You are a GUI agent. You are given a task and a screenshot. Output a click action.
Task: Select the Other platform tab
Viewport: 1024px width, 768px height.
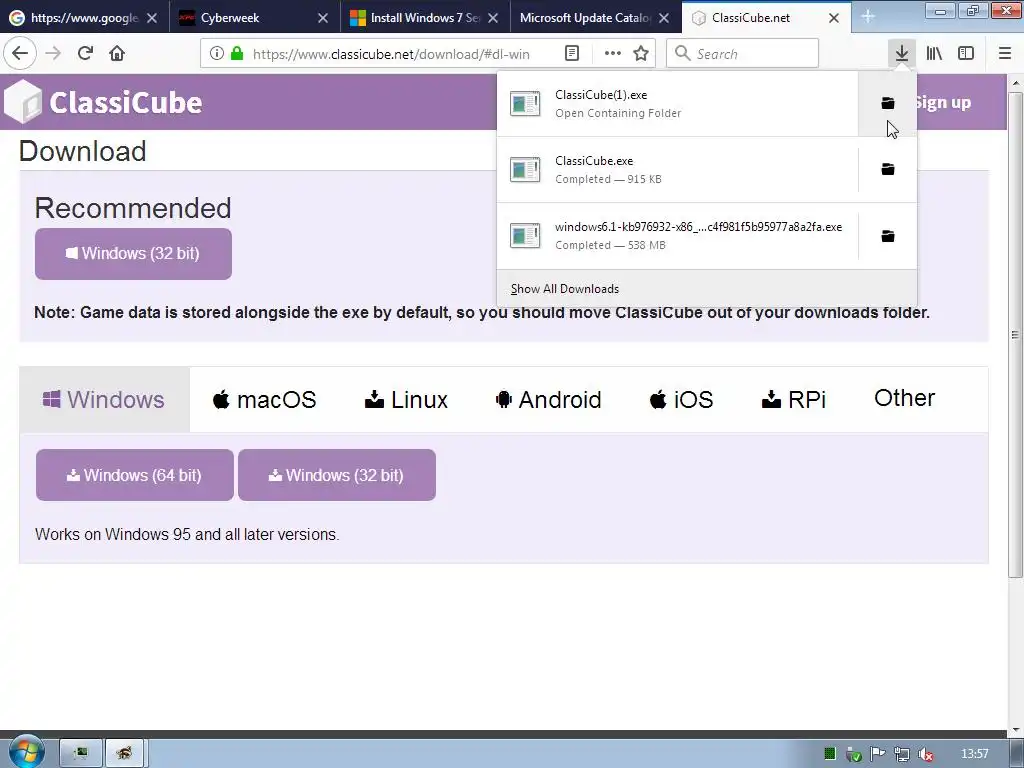[904, 398]
